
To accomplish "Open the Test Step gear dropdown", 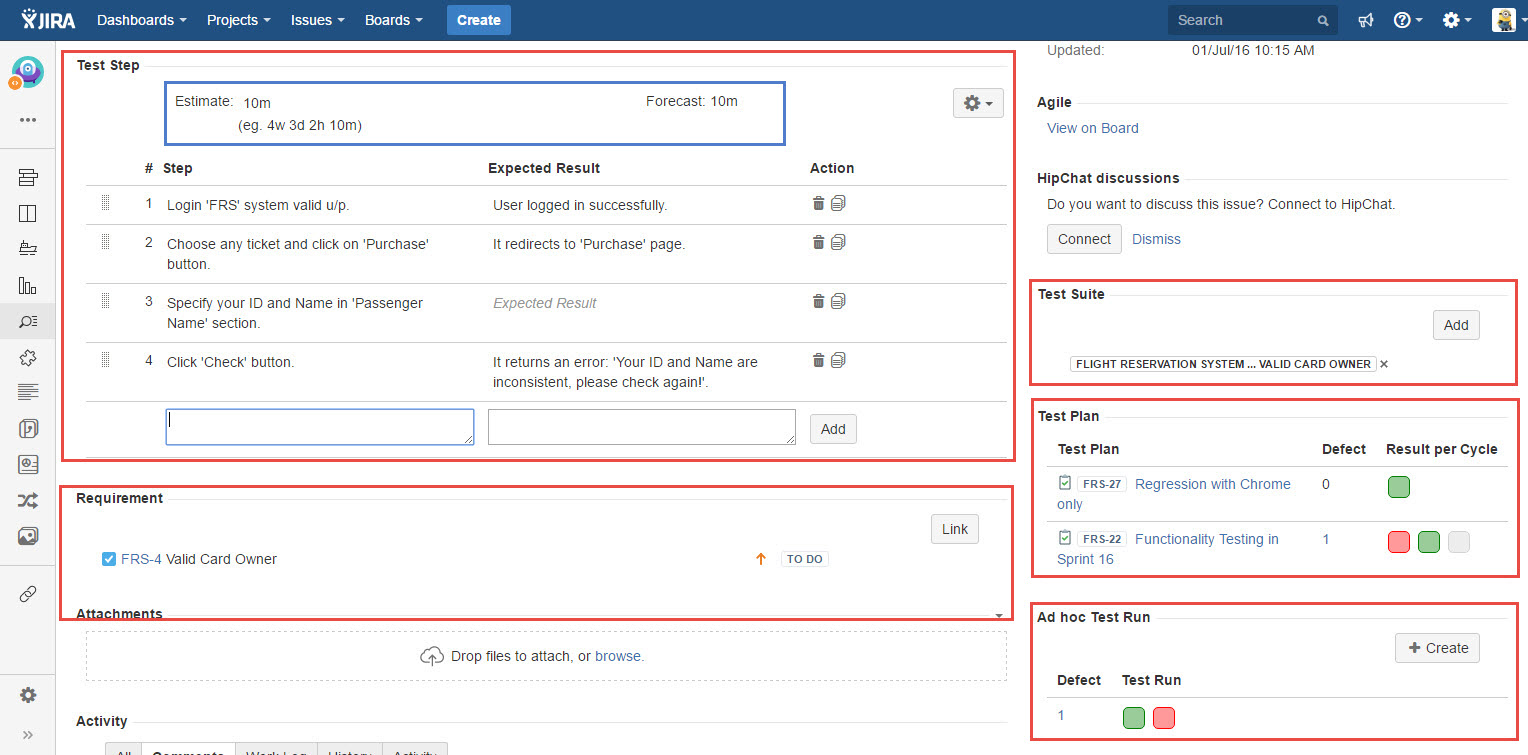I will click(978, 103).
